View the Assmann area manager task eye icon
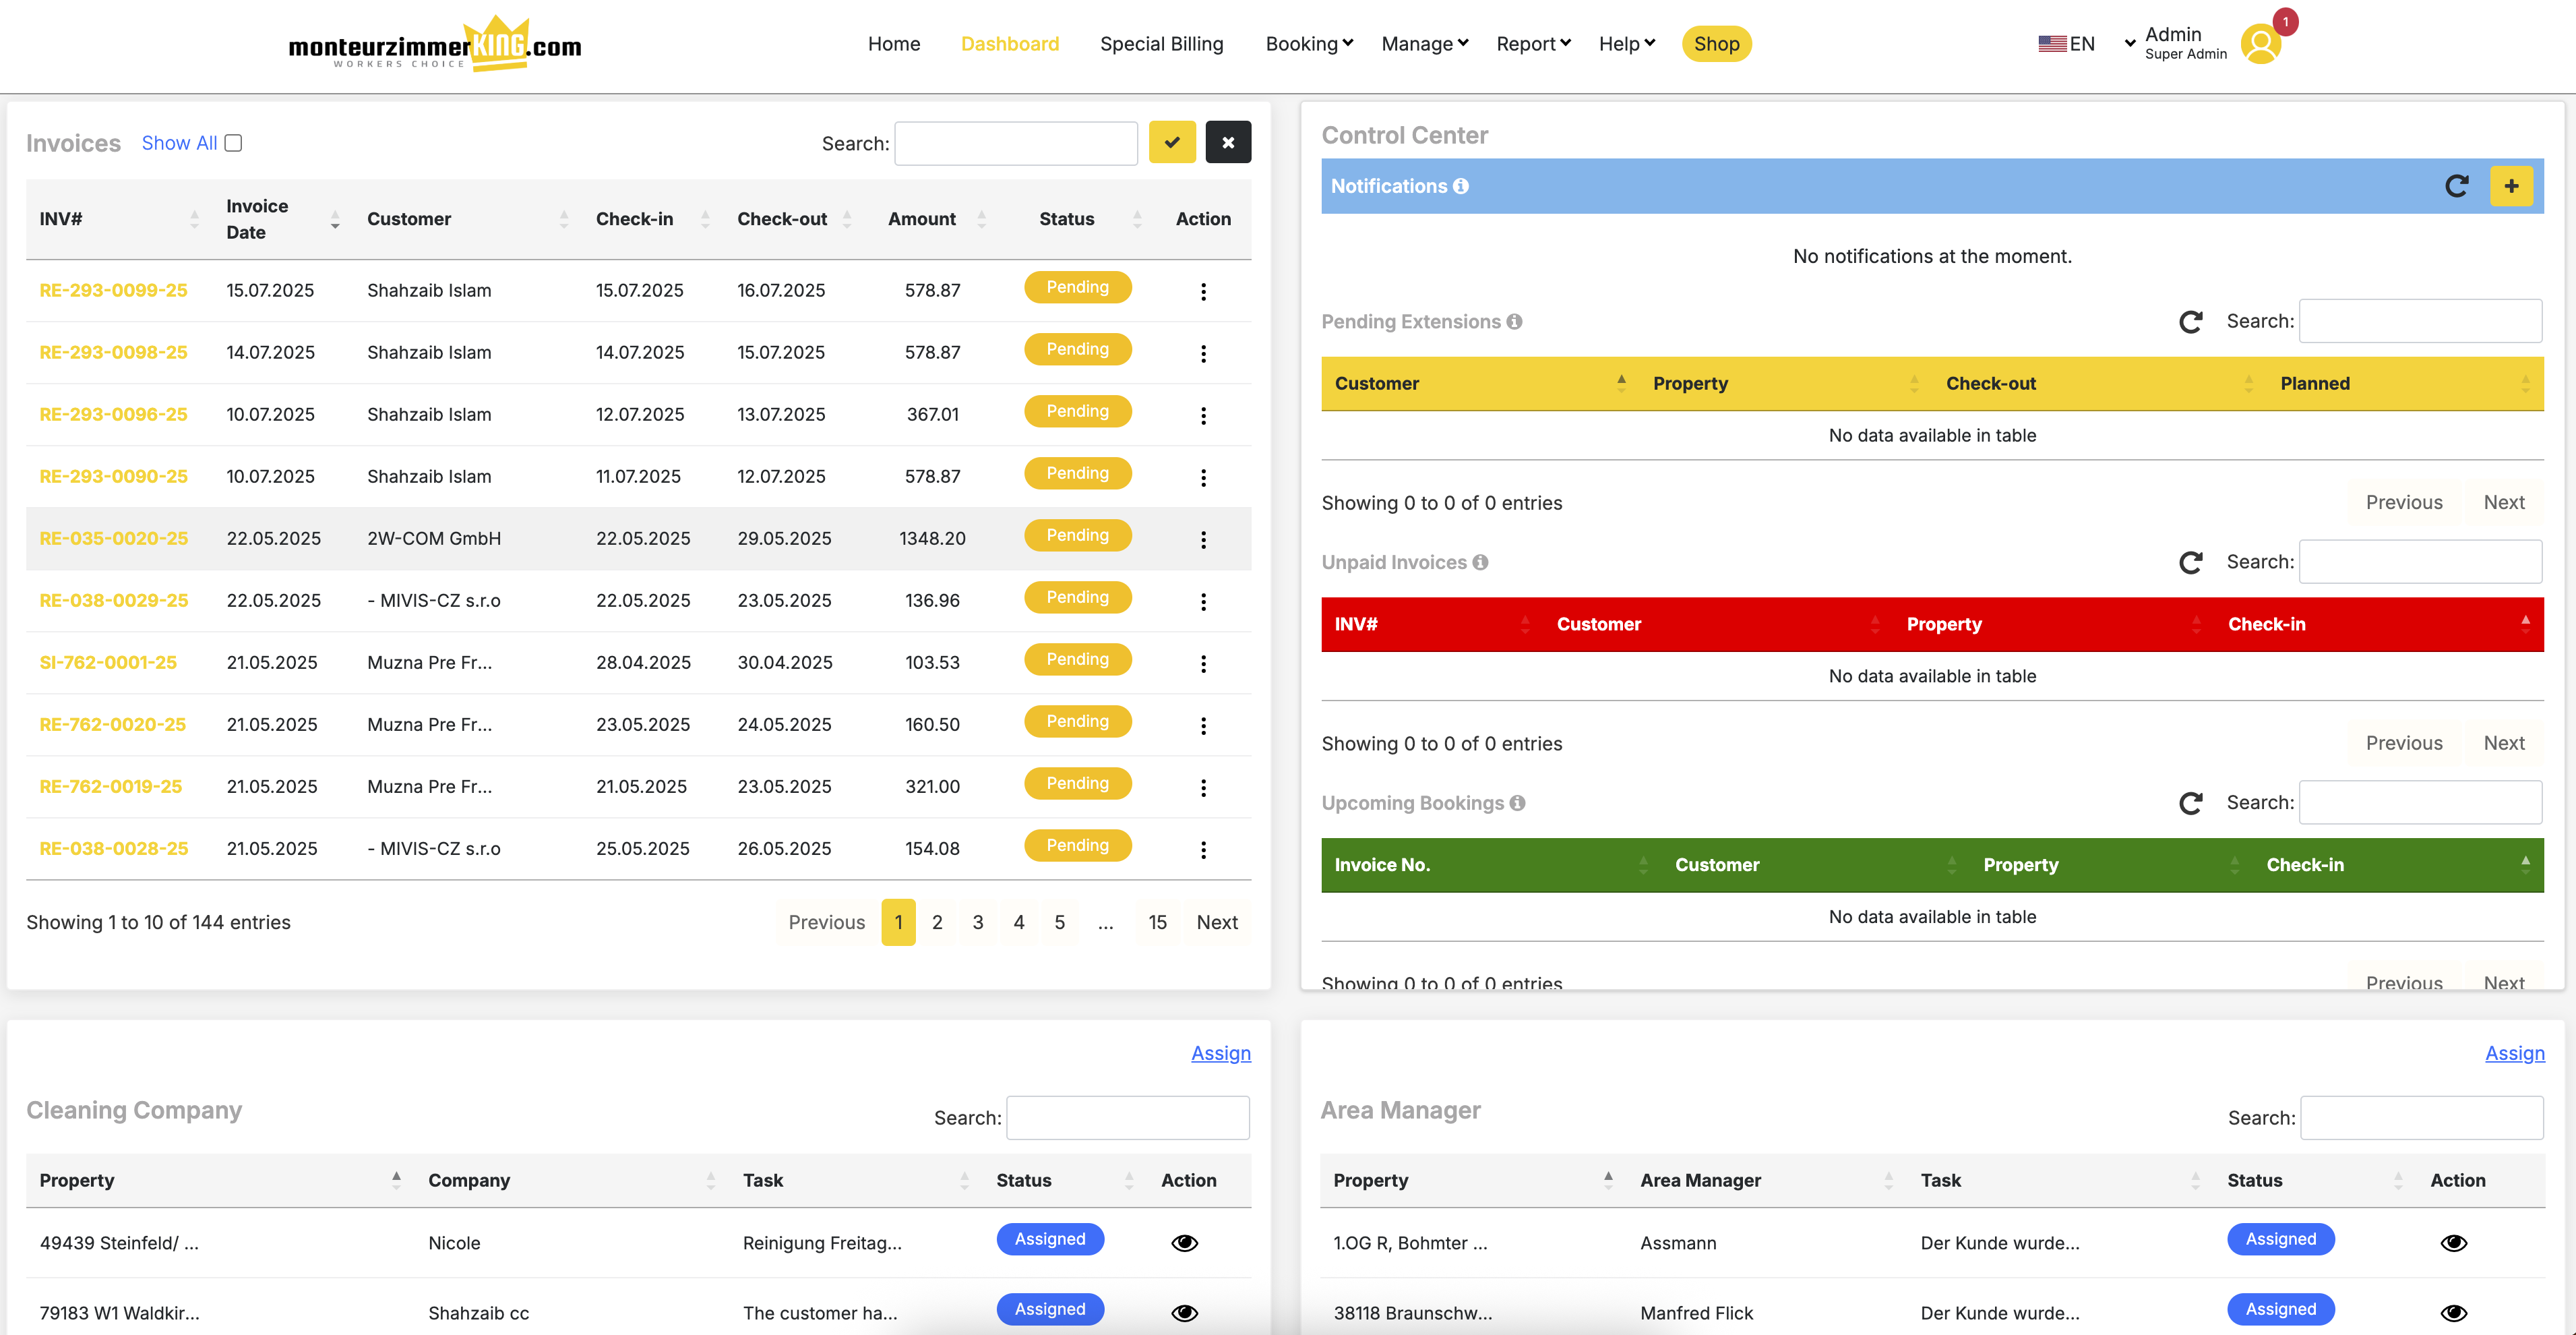 coord(2453,1243)
